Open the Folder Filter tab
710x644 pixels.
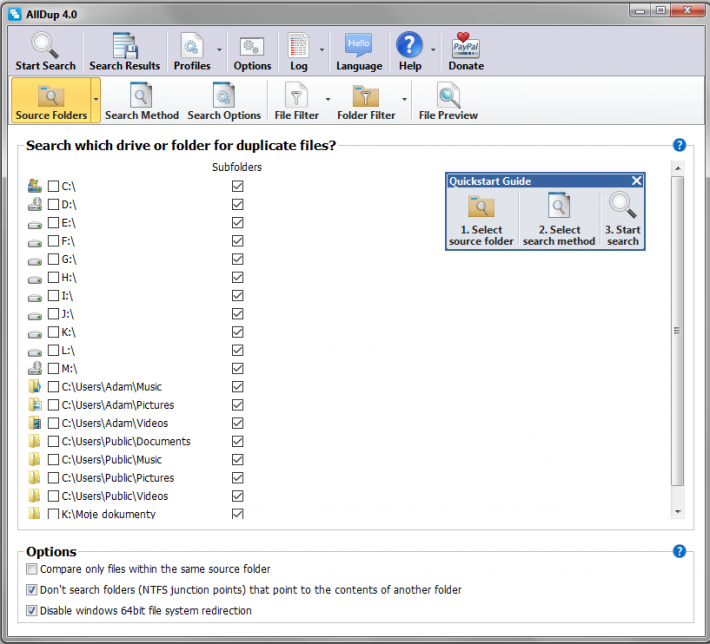pos(366,101)
